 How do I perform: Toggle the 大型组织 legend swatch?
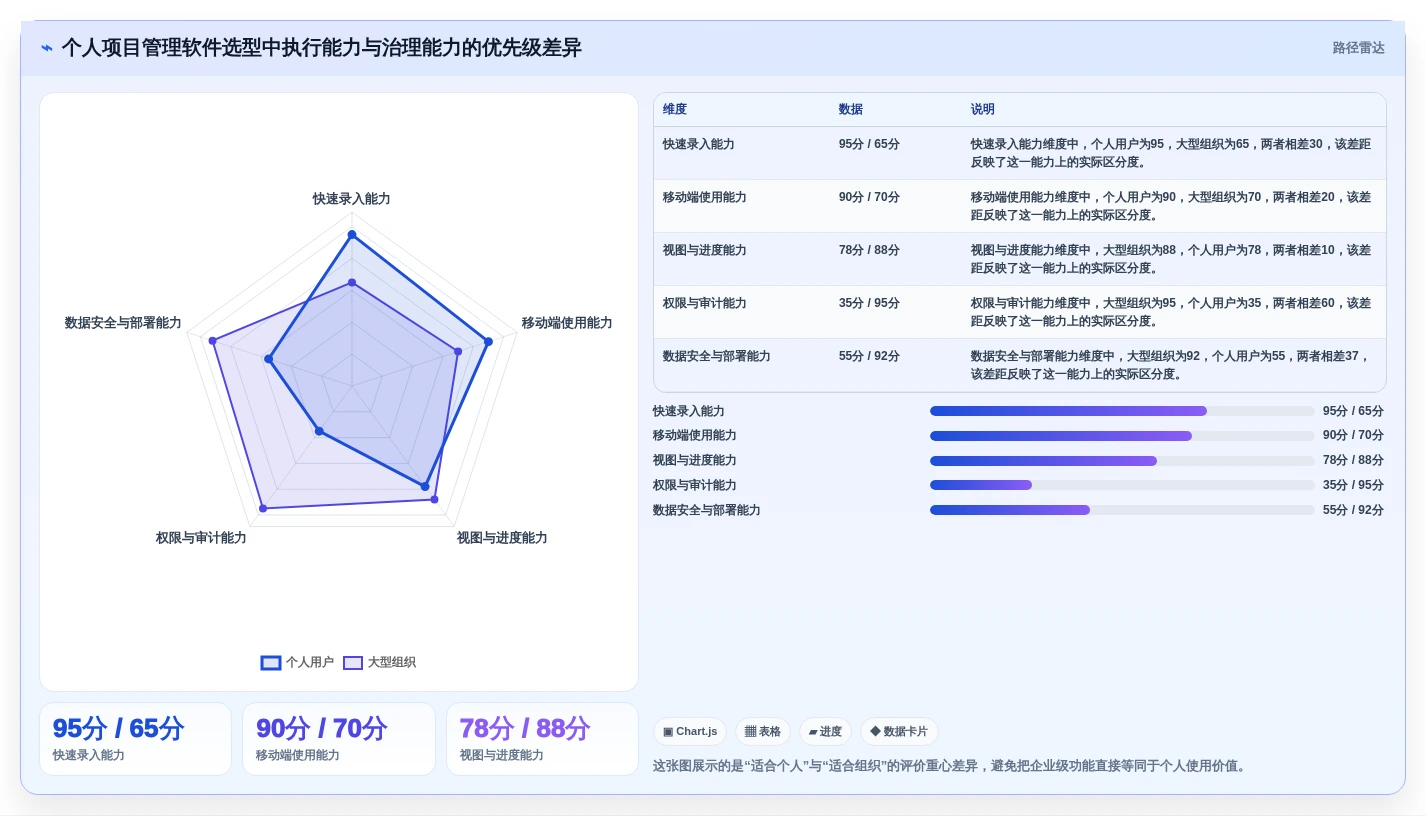[x=353, y=662]
